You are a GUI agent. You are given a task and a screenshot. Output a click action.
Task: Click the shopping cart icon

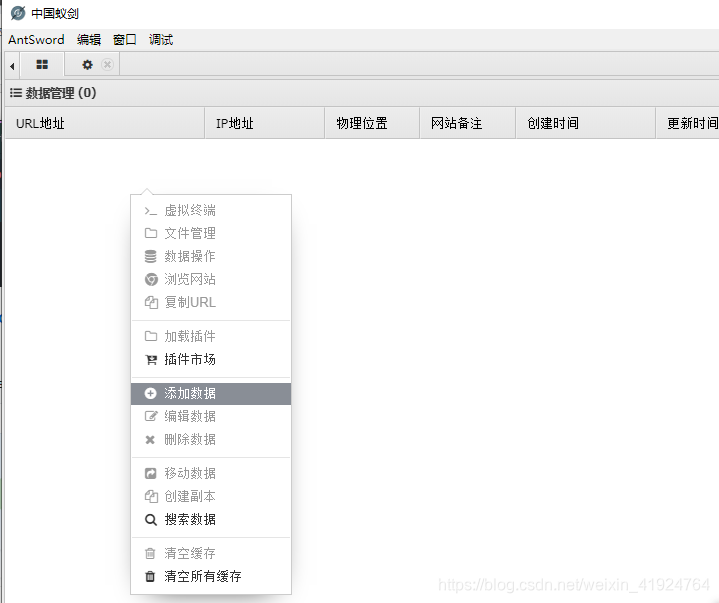tap(151, 360)
